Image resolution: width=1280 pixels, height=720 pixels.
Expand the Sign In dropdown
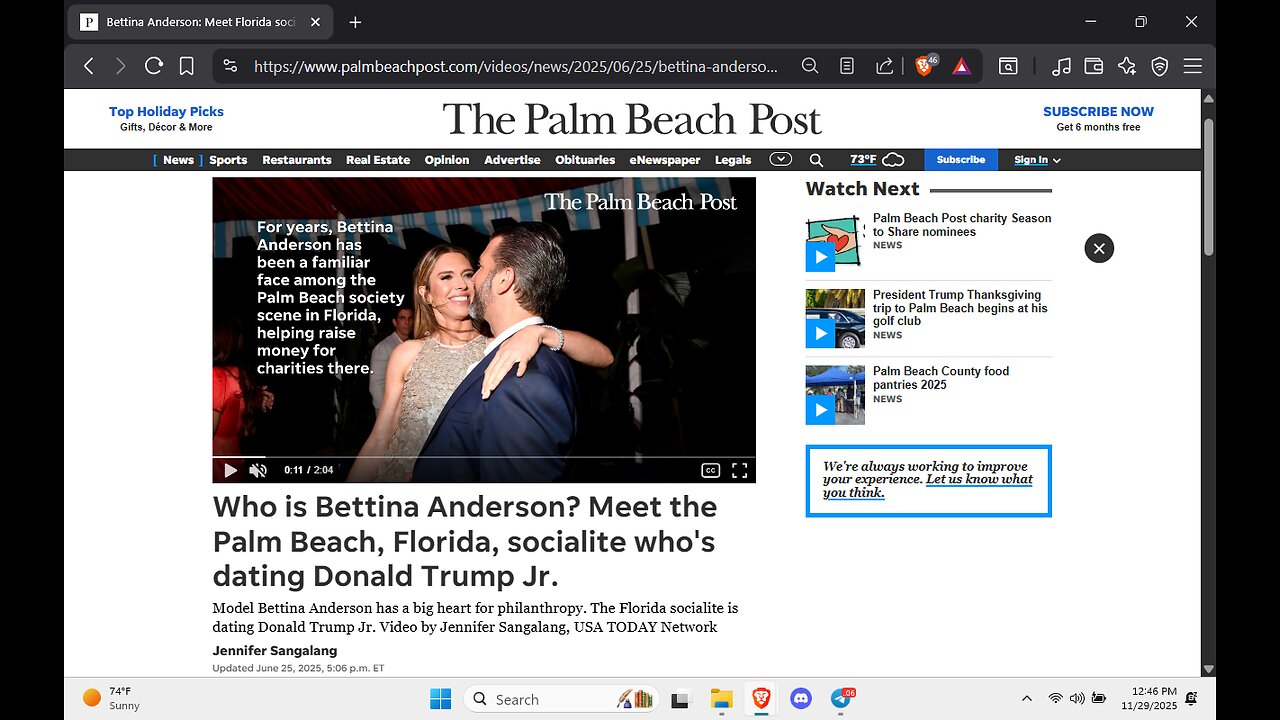1037,160
